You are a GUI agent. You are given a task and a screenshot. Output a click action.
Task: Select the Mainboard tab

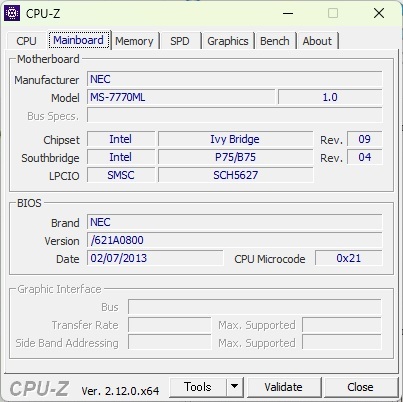79,40
